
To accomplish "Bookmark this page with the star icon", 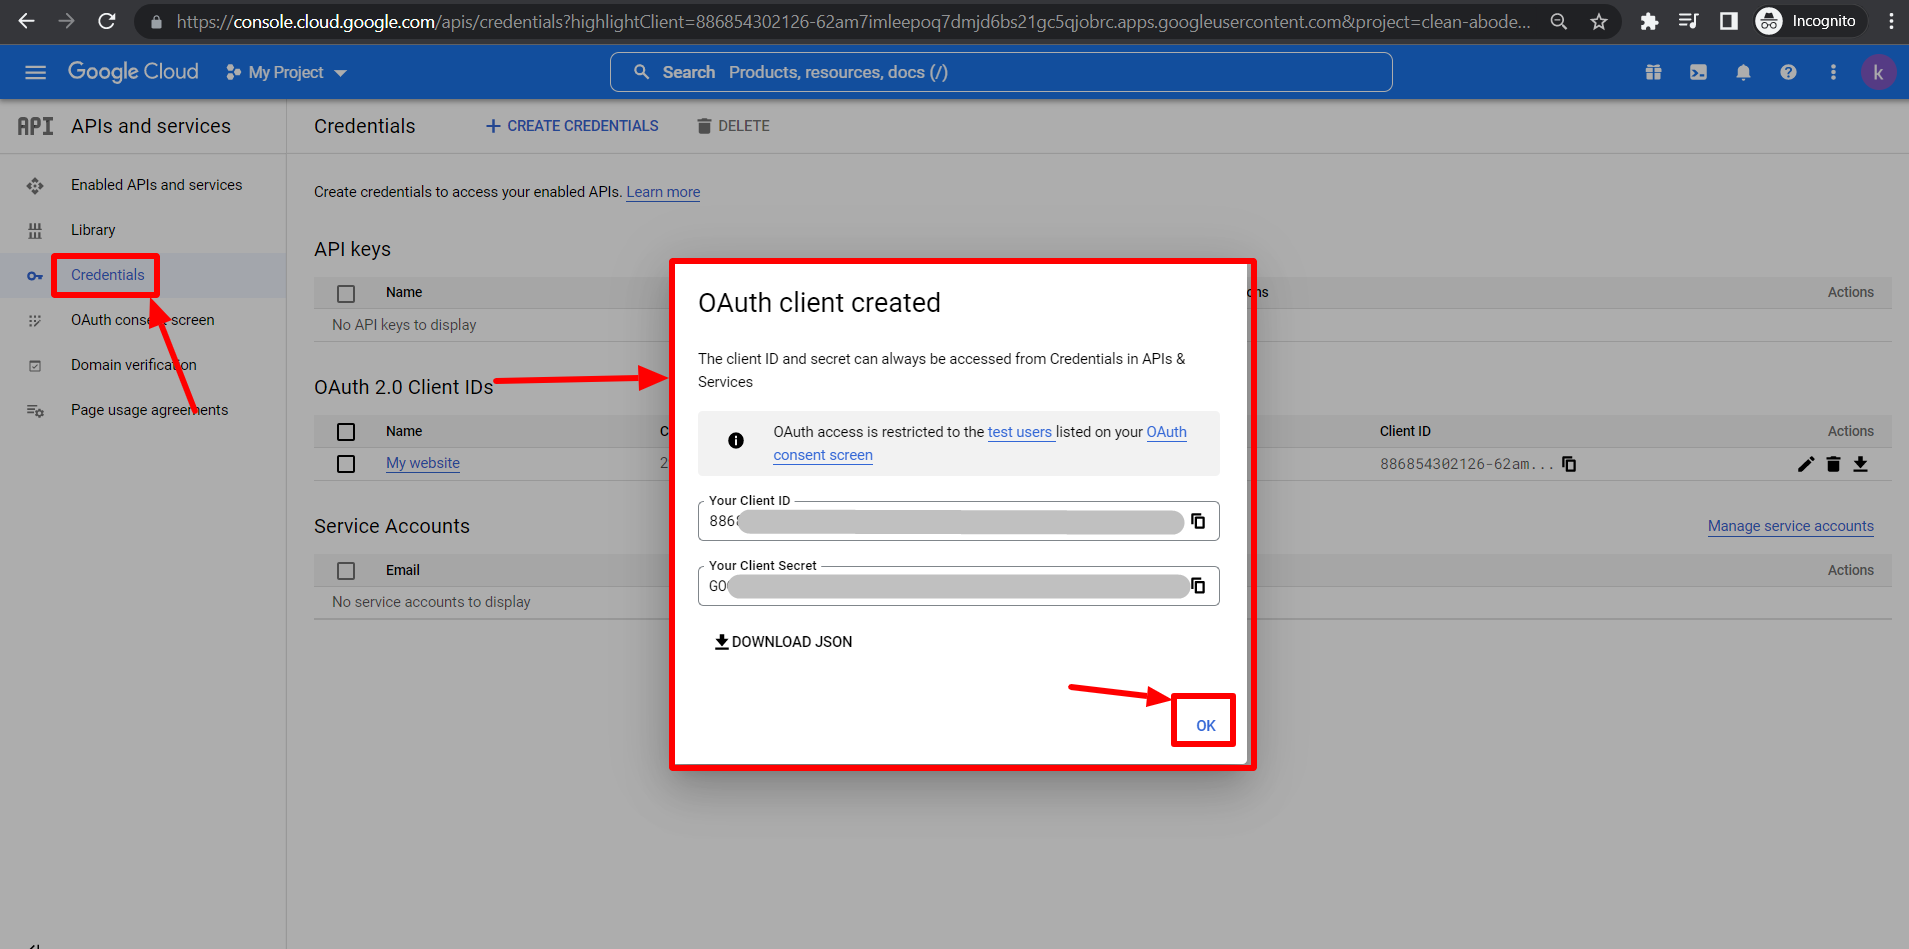I will pos(1599,21).
